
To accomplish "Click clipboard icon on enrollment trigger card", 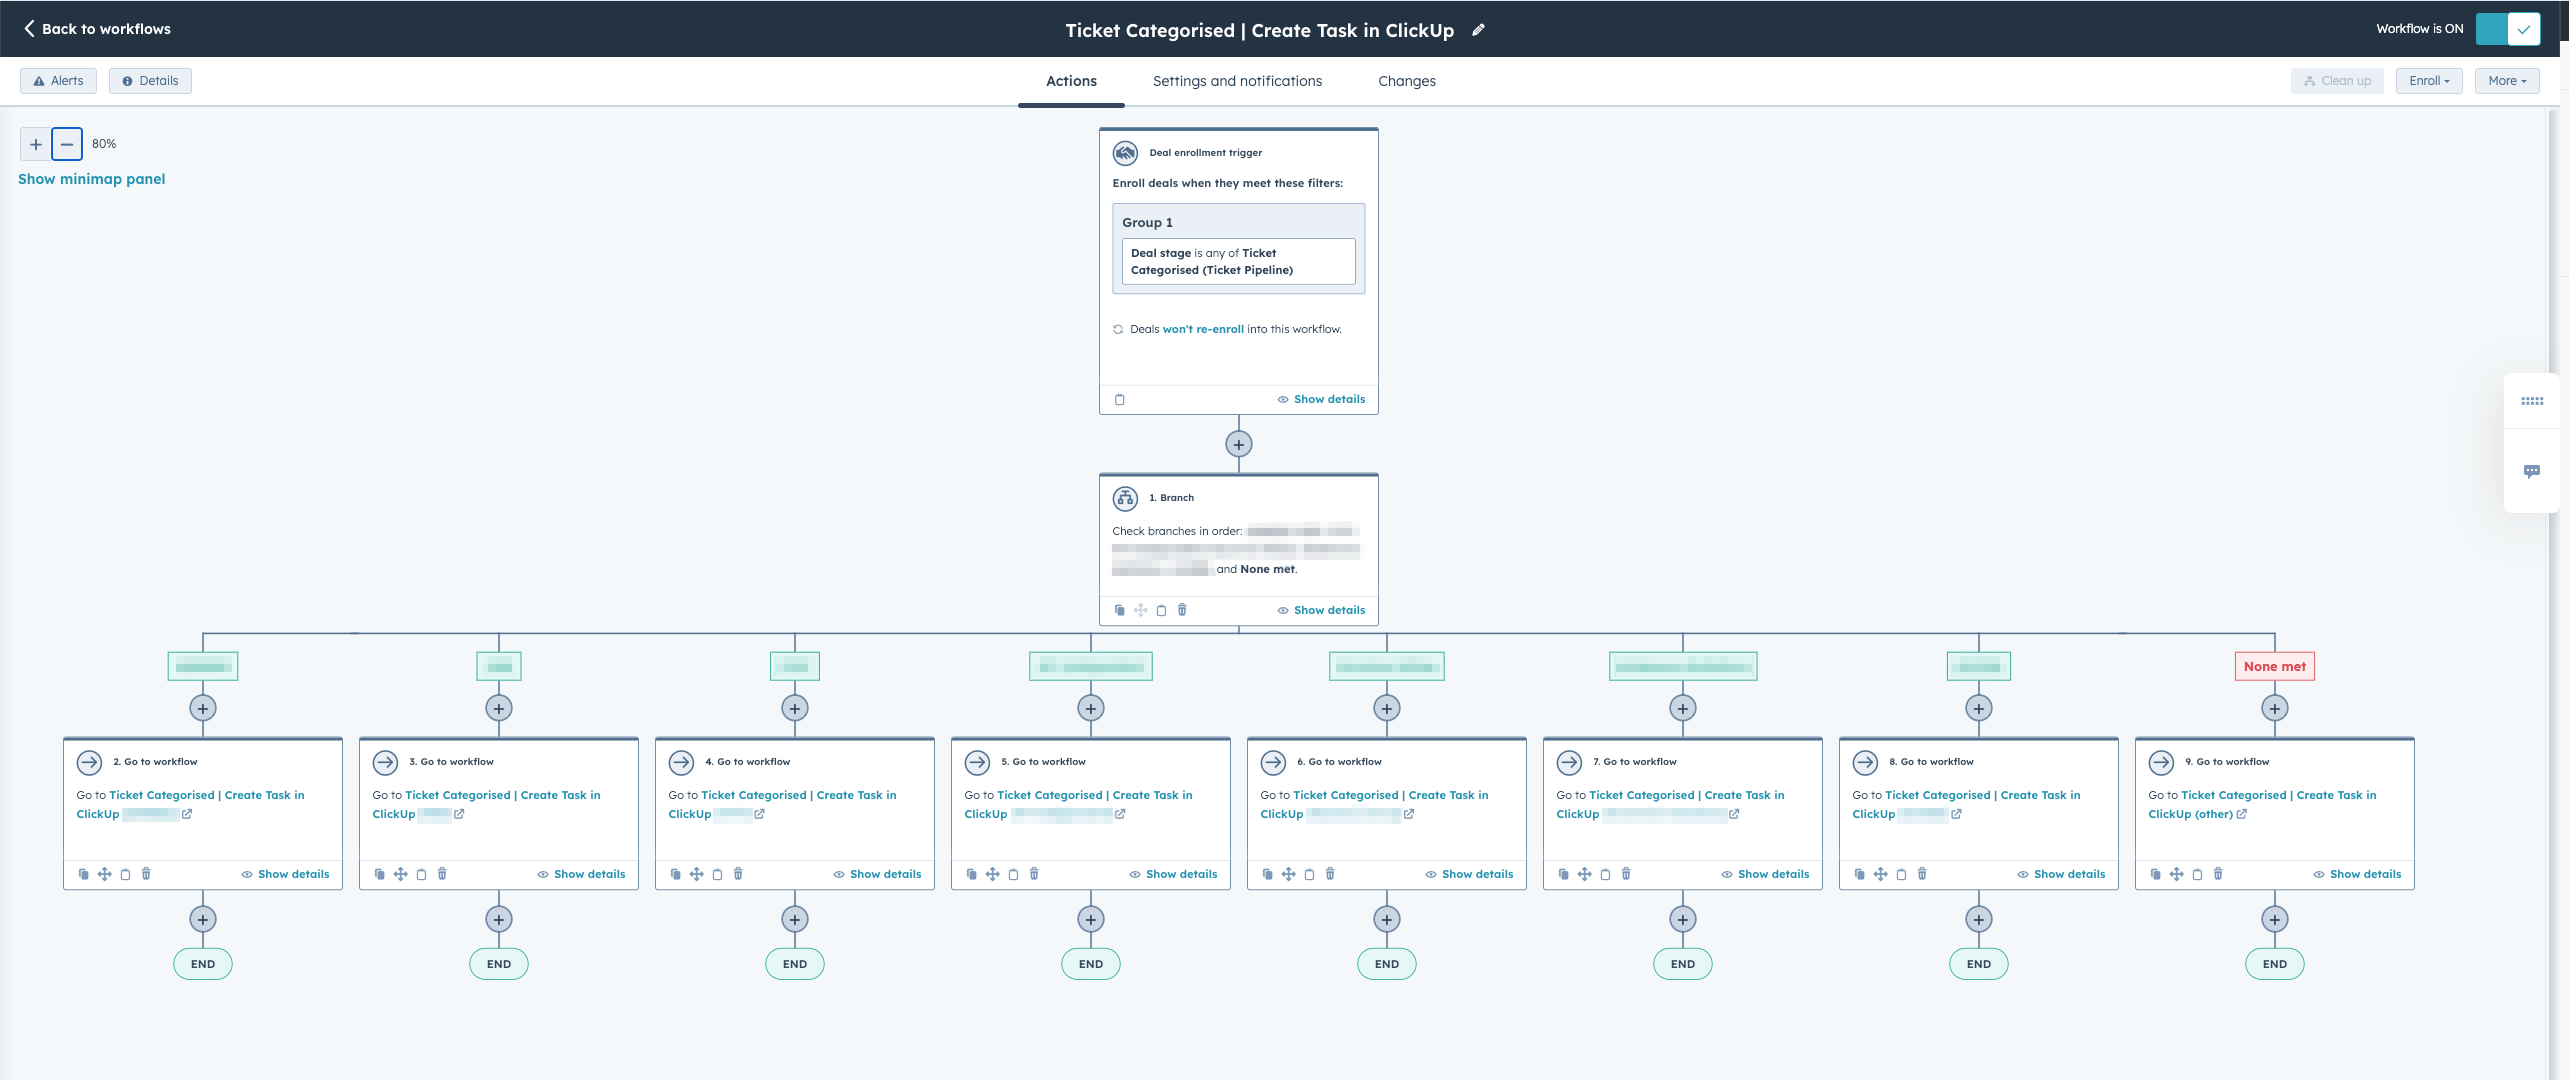I will [1119, 399].
